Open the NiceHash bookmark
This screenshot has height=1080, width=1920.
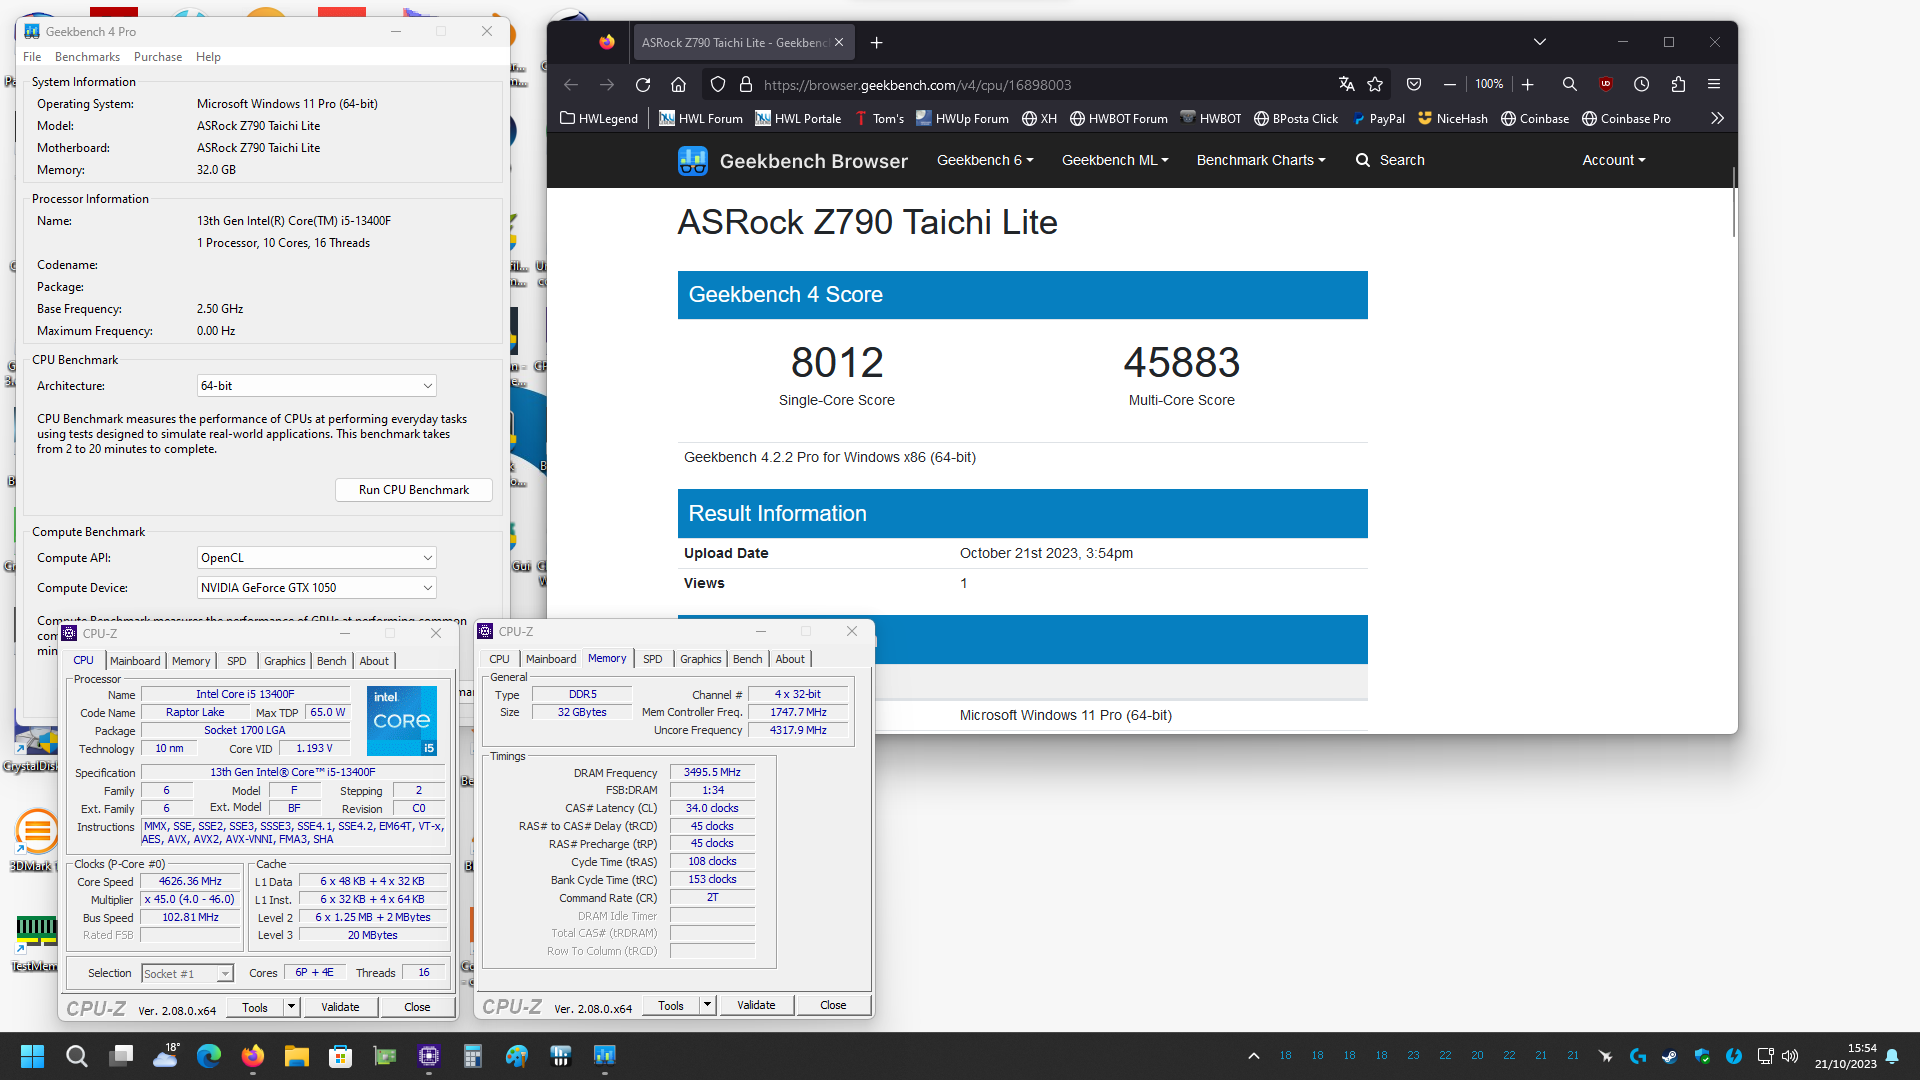click(1452, 118)
